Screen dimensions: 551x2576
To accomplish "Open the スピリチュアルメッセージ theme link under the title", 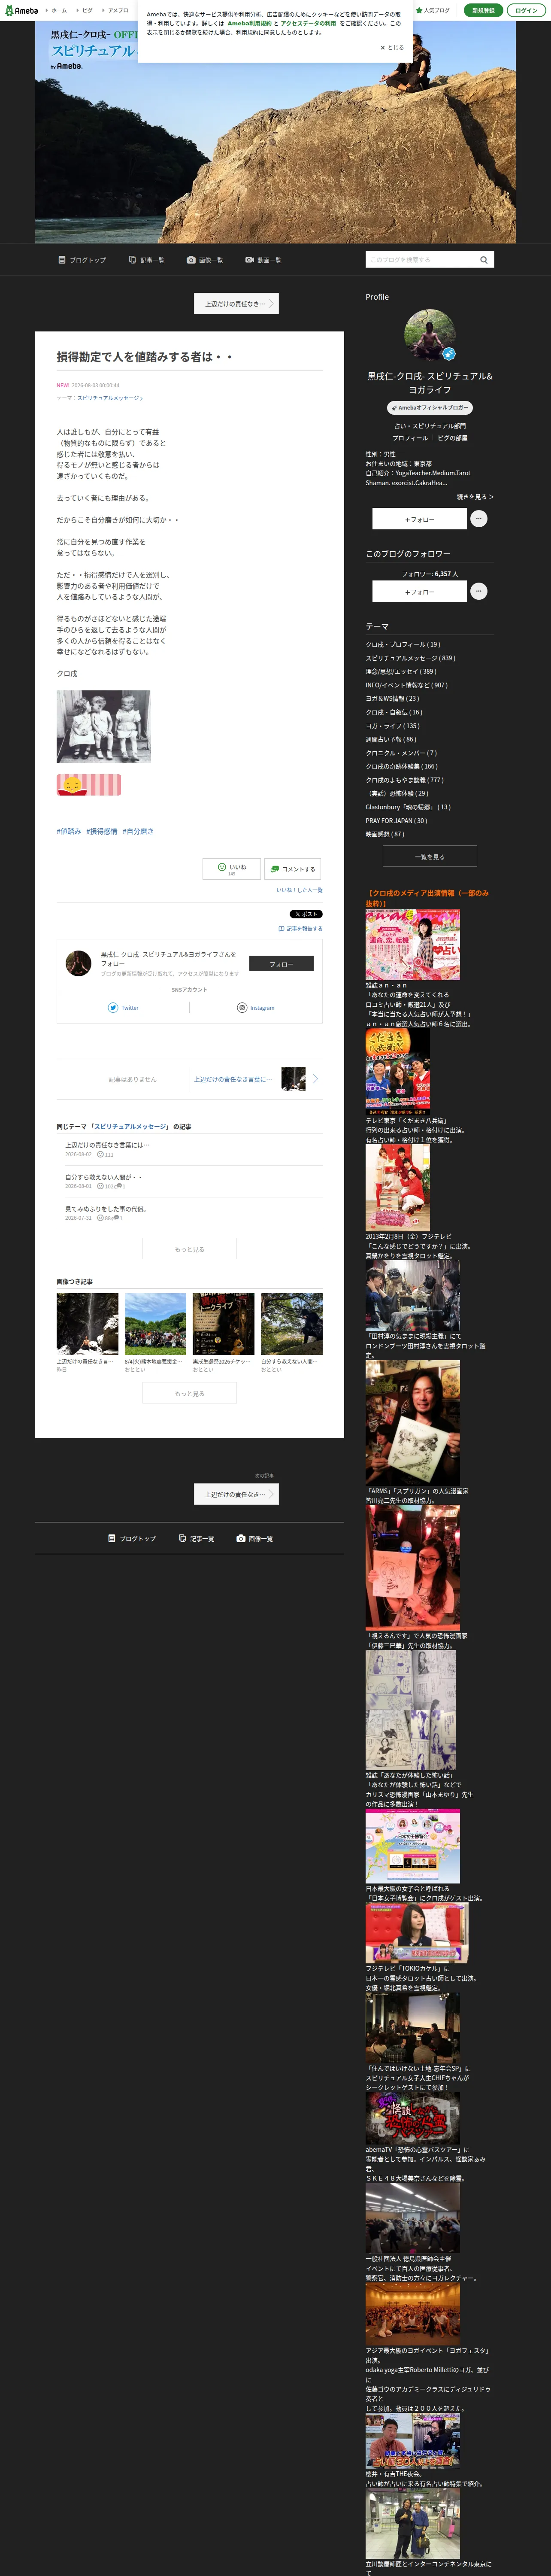I will pos(109,398).
